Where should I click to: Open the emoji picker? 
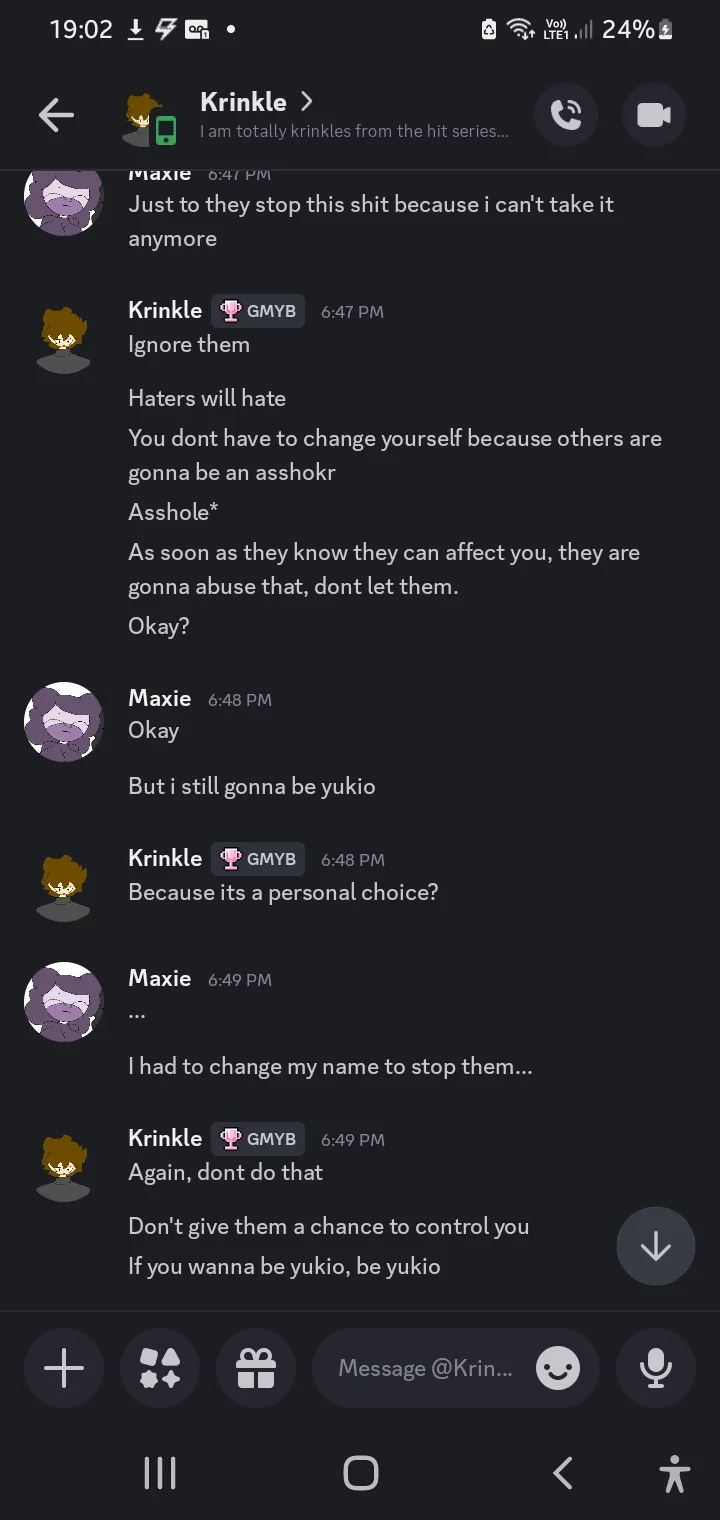tap(558, 1368)
